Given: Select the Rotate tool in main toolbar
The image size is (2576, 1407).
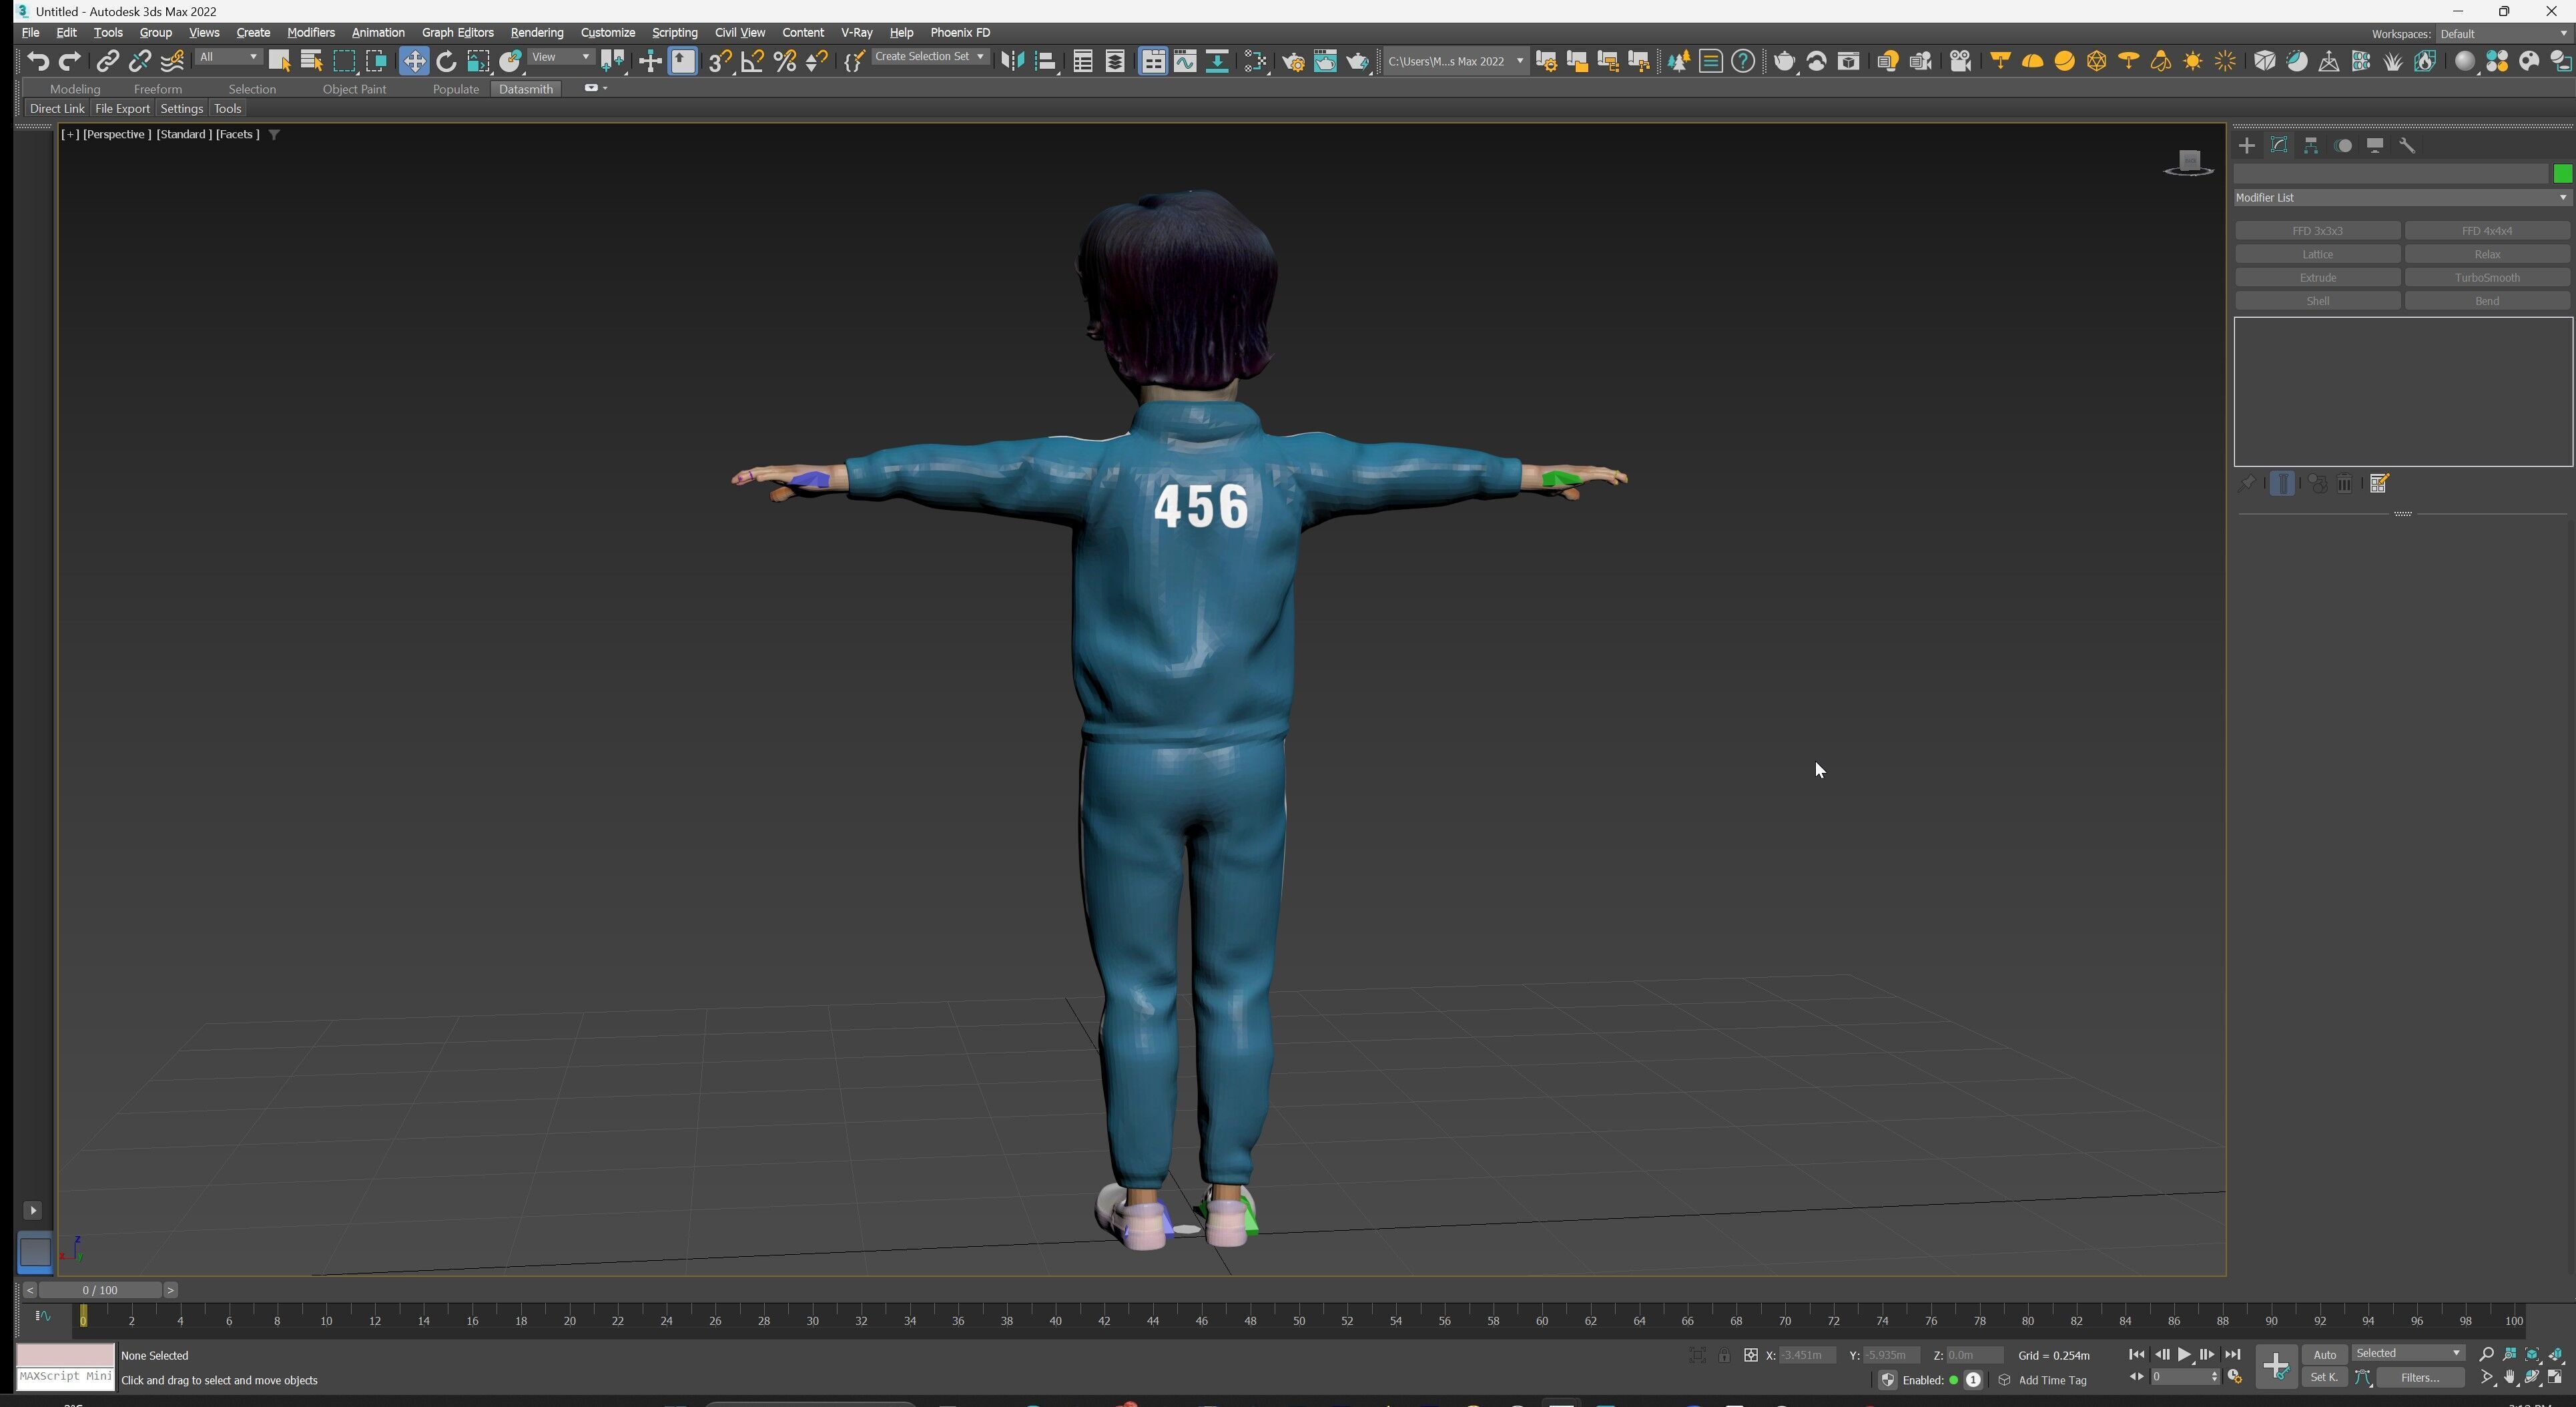Looking at the screenshot, I should coord(446,62).
